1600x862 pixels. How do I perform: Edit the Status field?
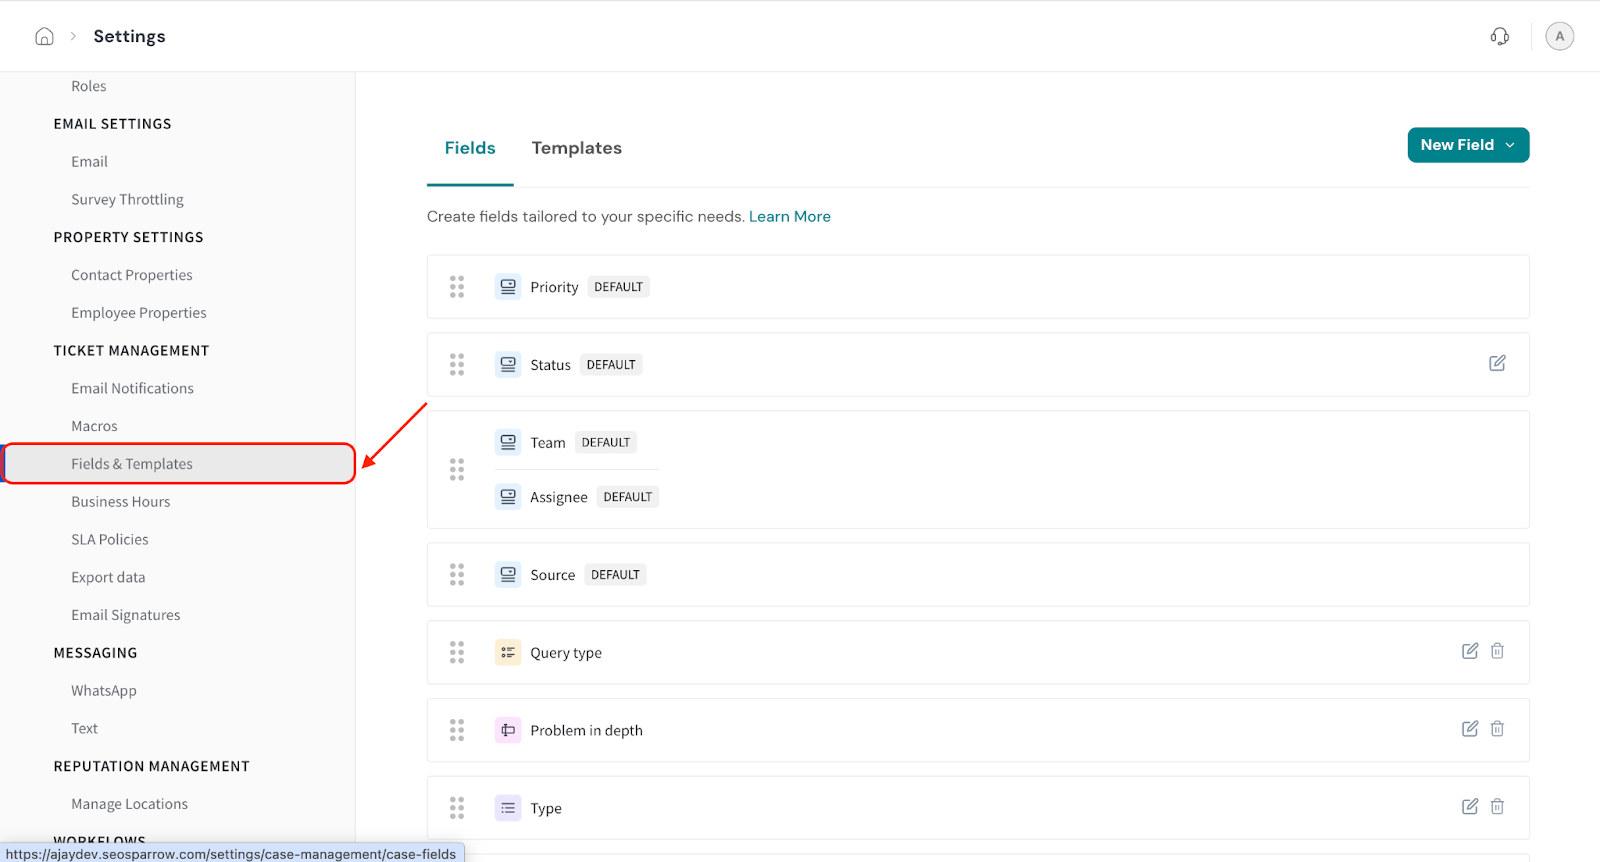click(x=1497, y=363)
